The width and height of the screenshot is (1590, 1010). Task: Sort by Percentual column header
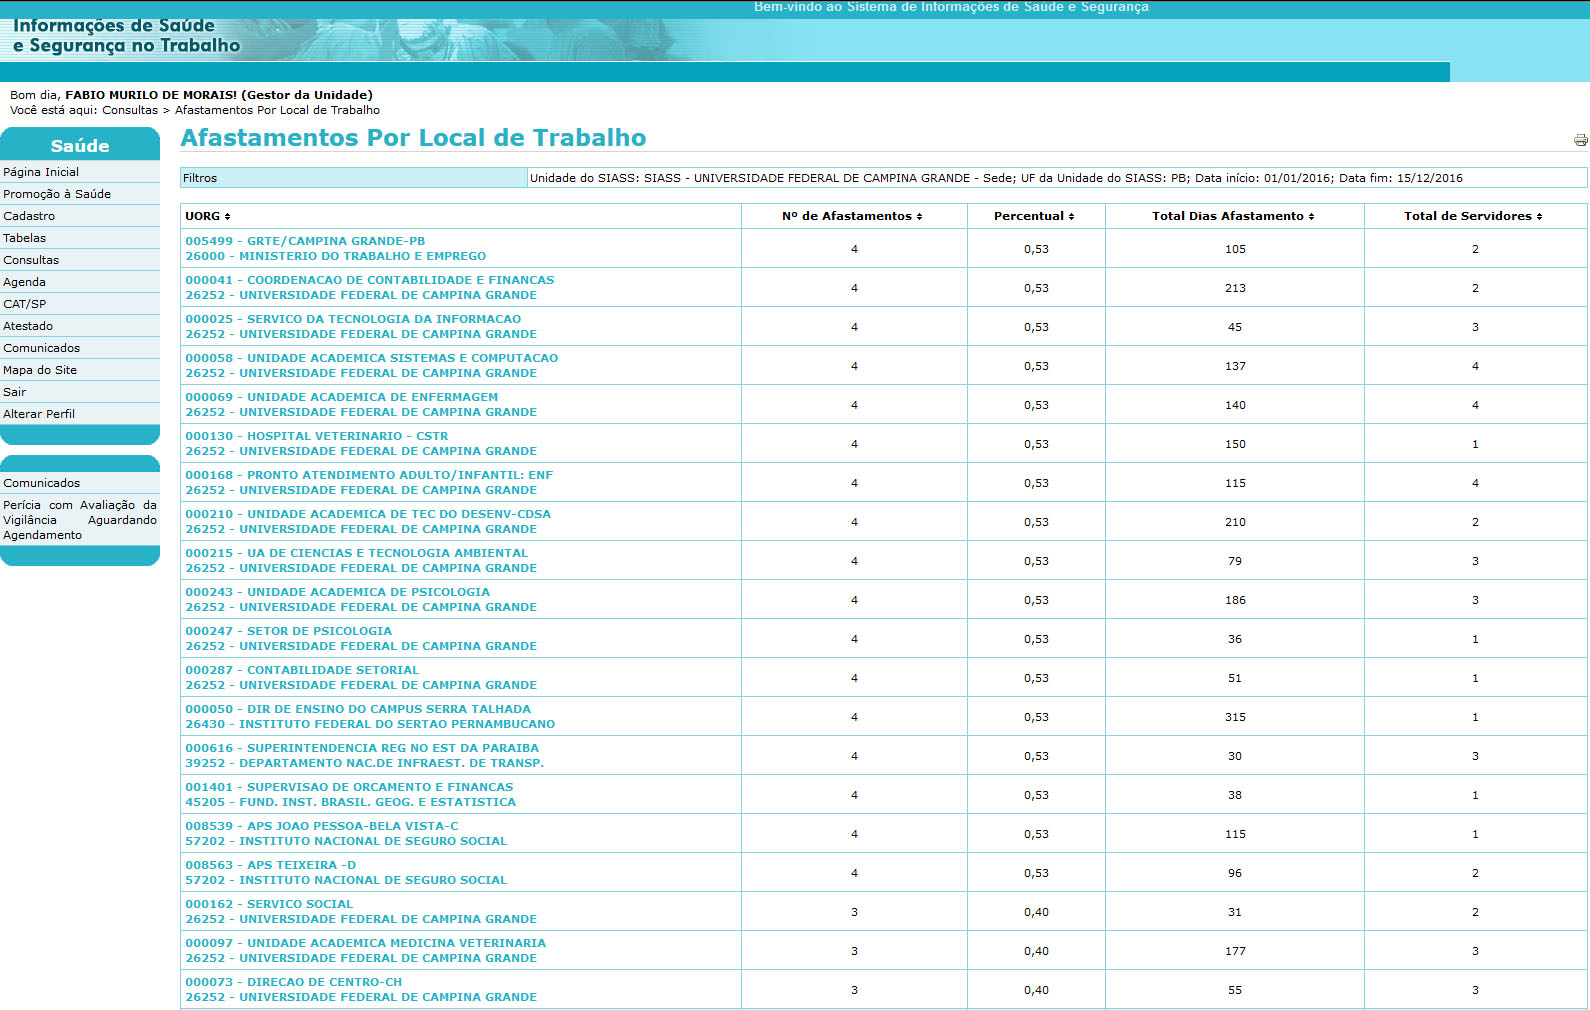pyautogui.click(x=1034, y=216)
